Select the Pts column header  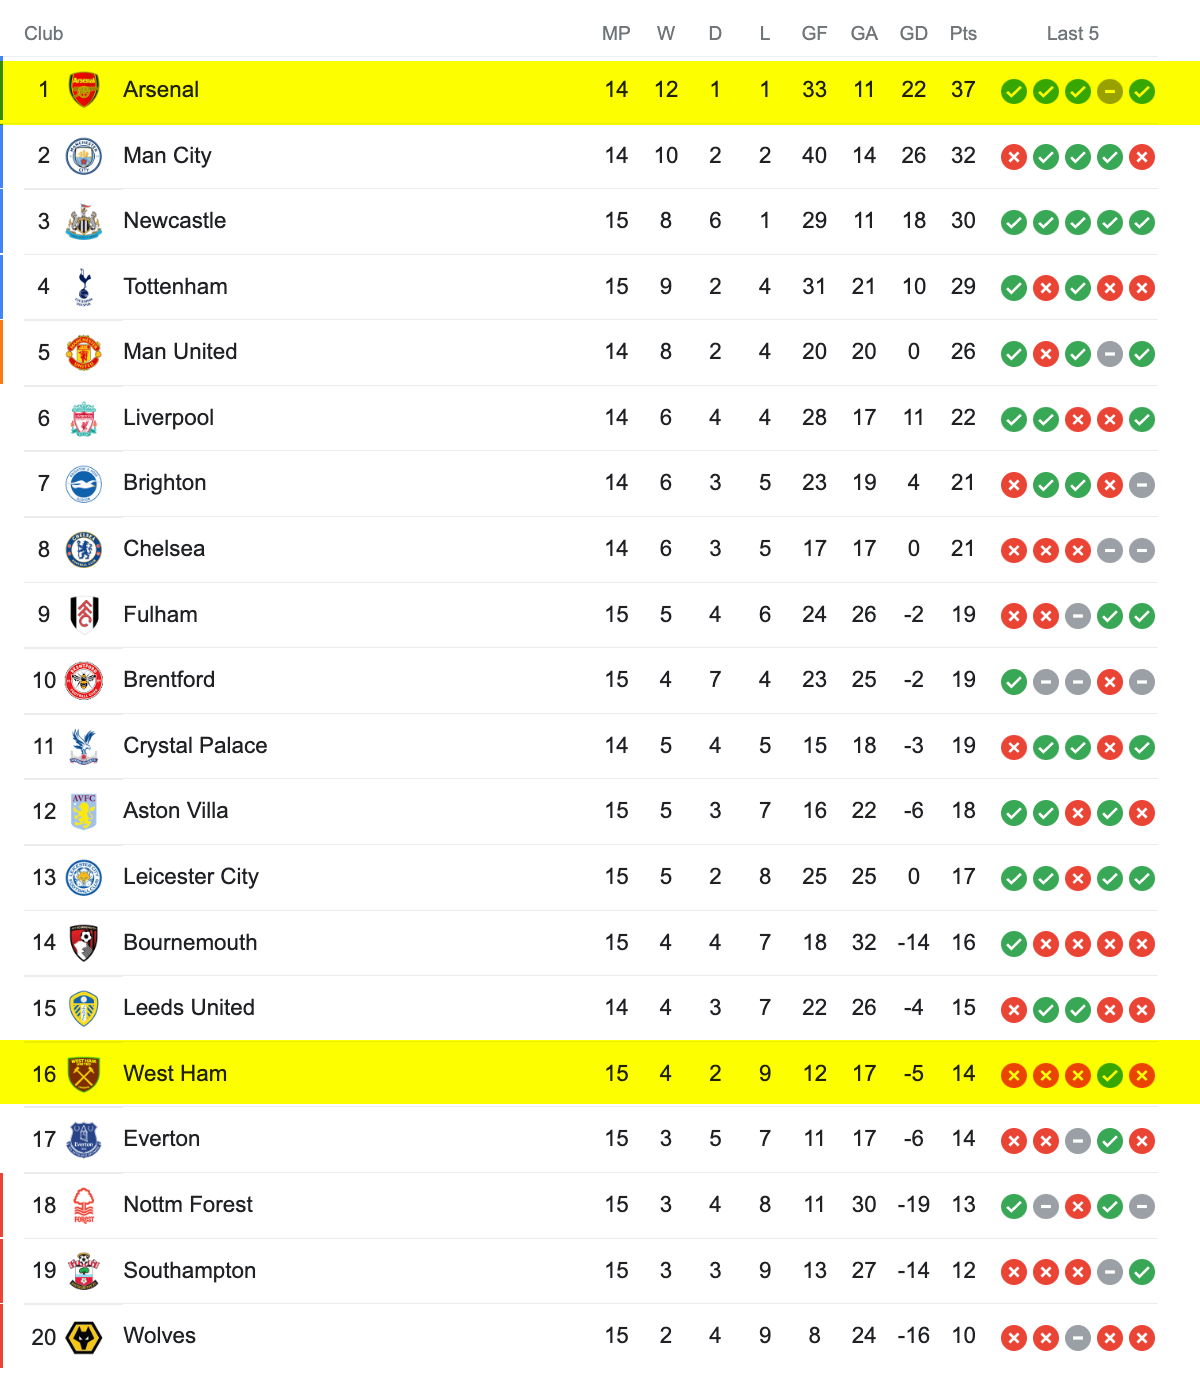coord(963,34)
